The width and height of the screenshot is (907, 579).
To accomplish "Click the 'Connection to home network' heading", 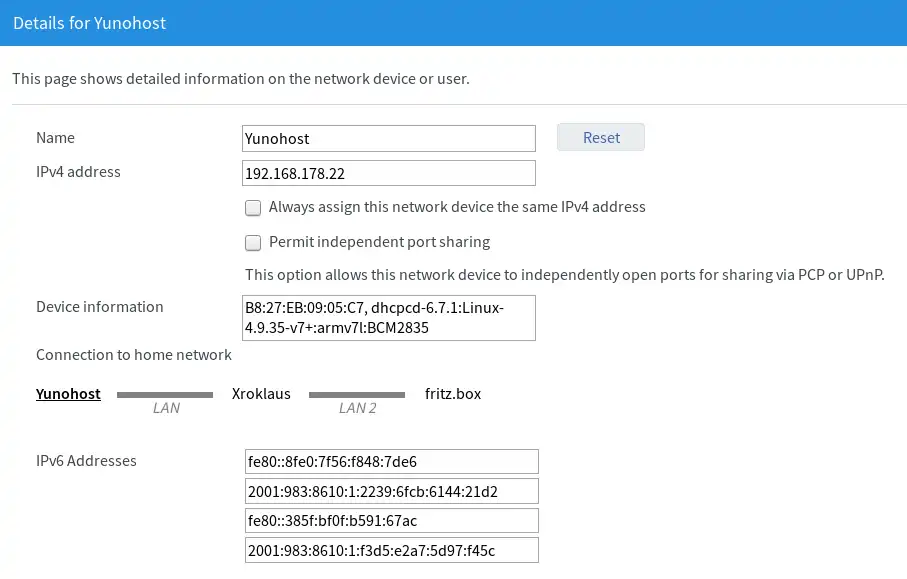I will coord(134,355).
